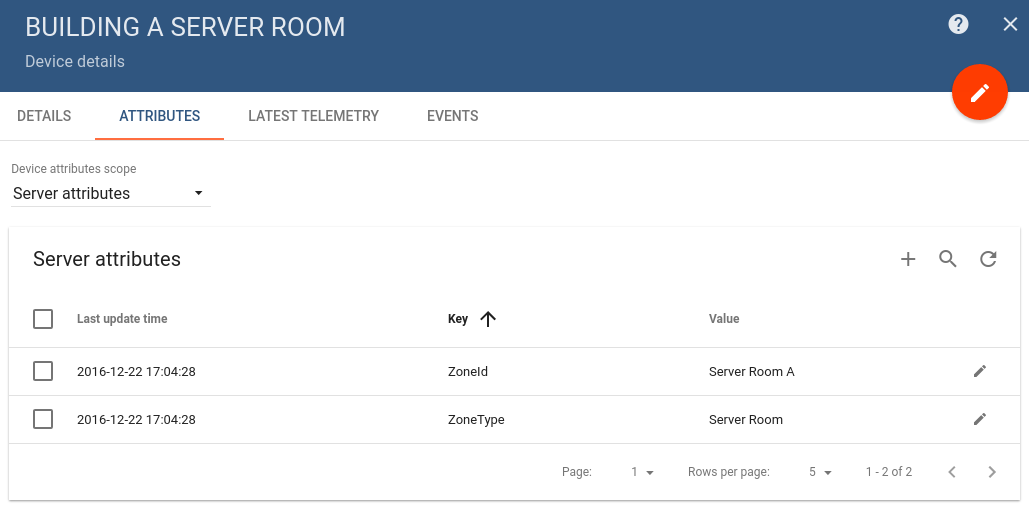This screenshot has height=505, width=1029.
Task: Switch to the Latest Telemetry tab
Action: click(x=313, y=116)
